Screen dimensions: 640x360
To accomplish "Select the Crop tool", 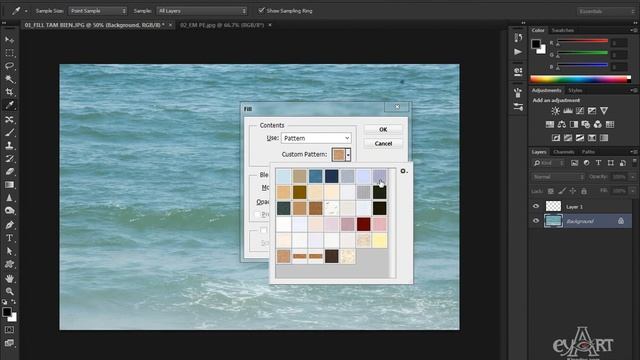I will (9, 92).
